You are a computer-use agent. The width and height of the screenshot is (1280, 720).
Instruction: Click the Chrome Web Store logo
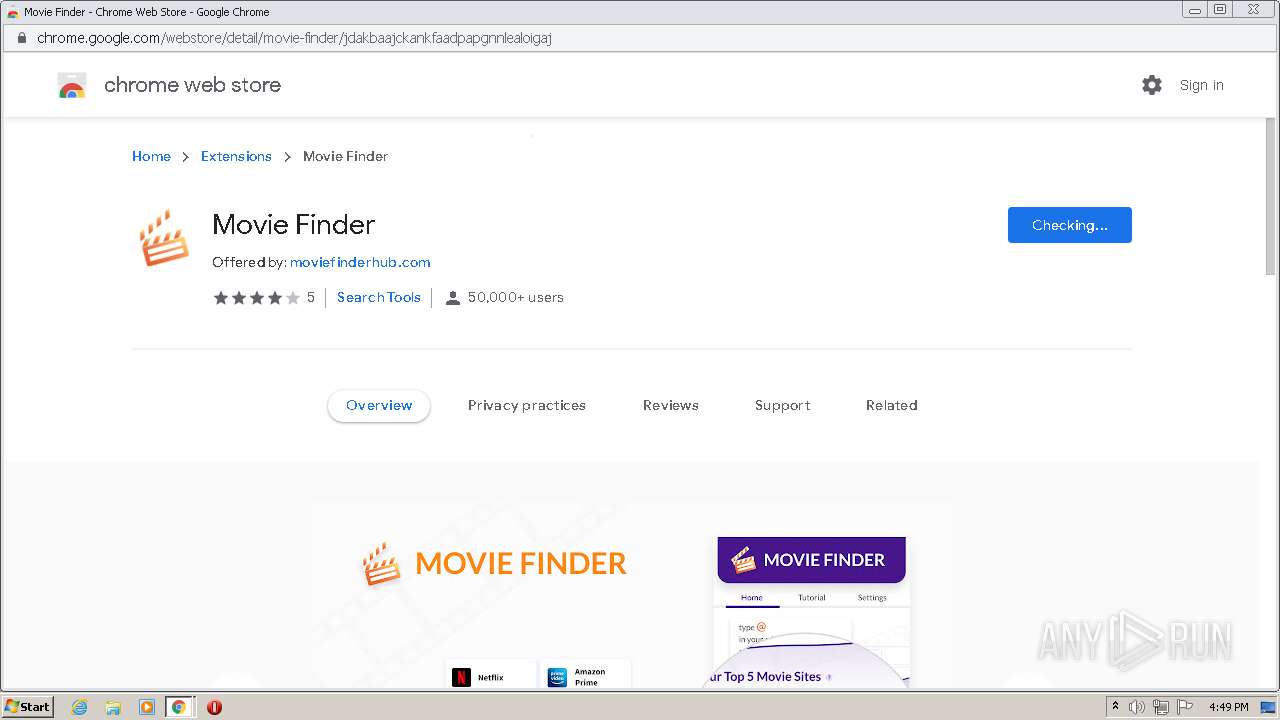point(72,85)
